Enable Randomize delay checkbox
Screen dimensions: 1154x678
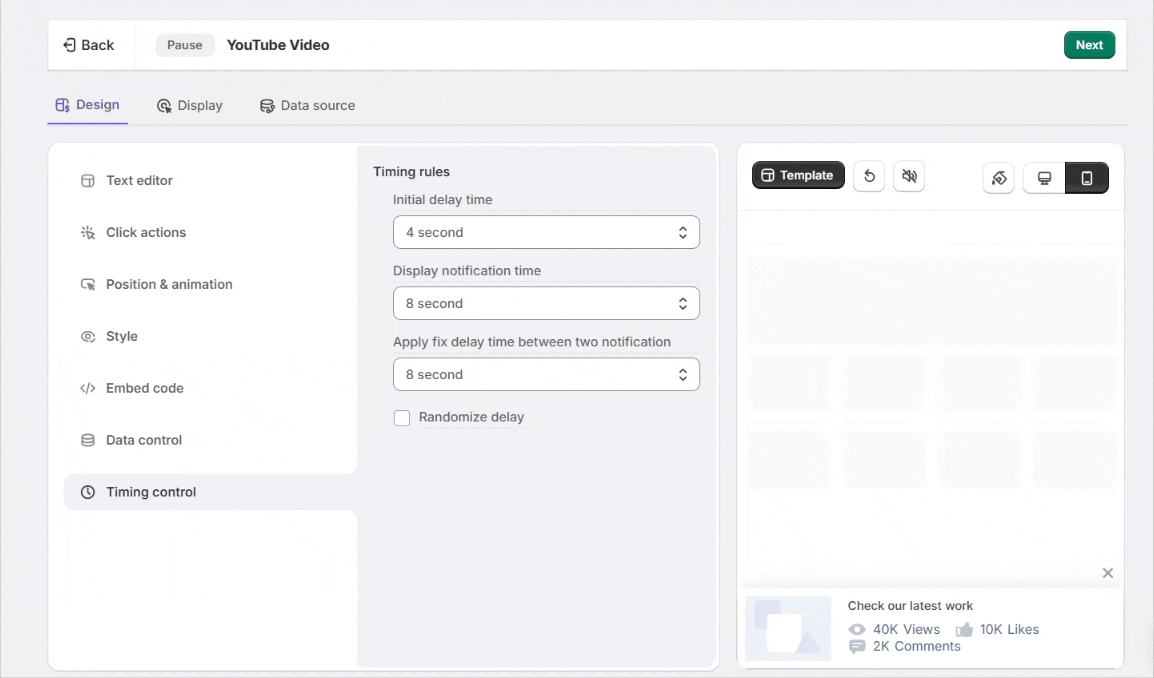402,418
